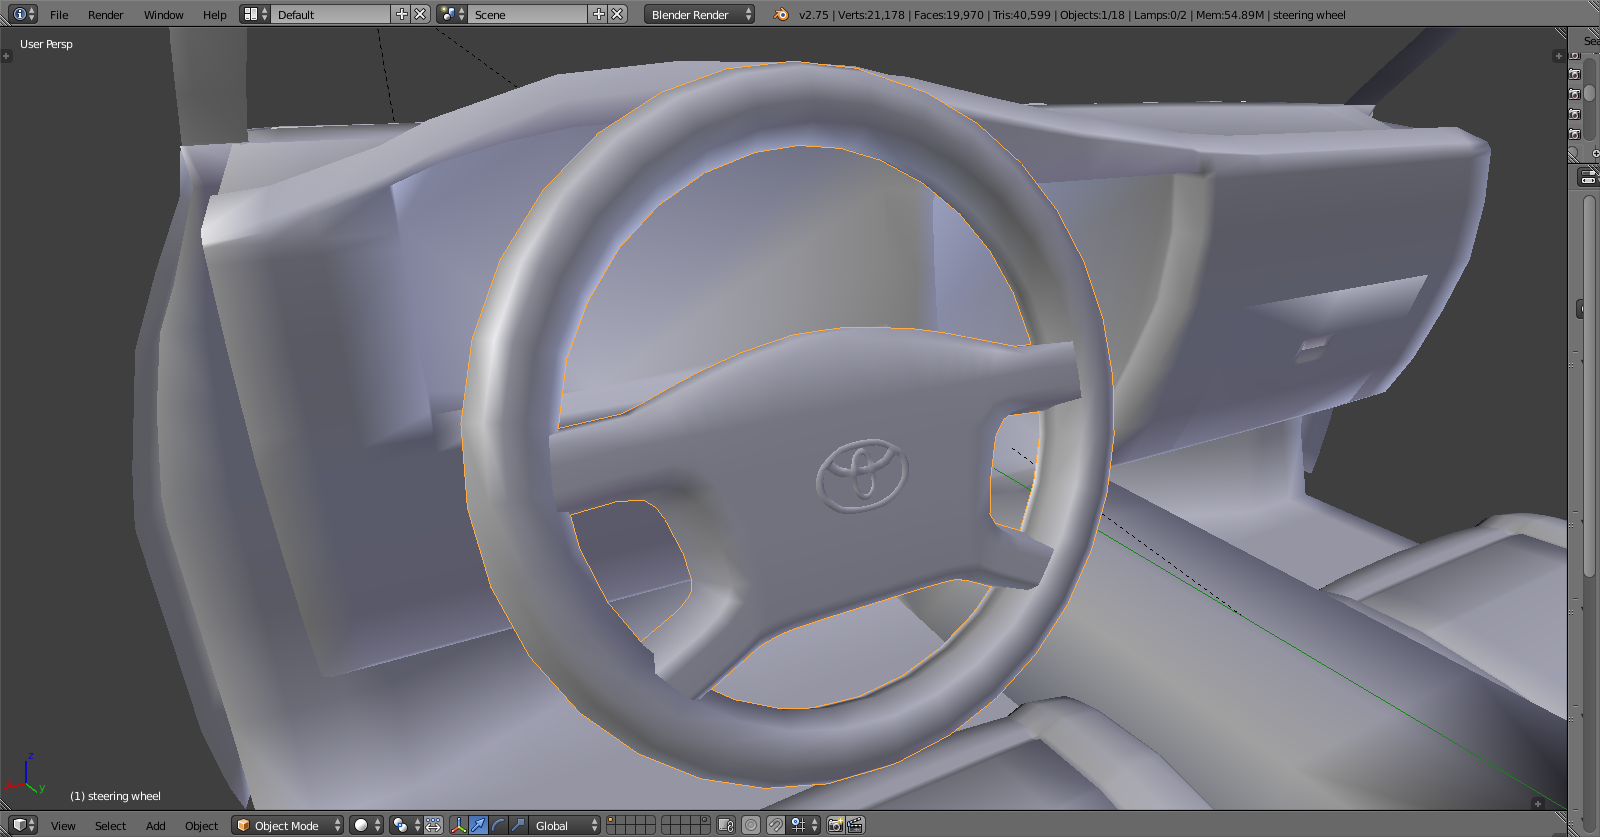Open the Object Mode dropdown
Screen dimensions: 1600x837
point(287,825)
